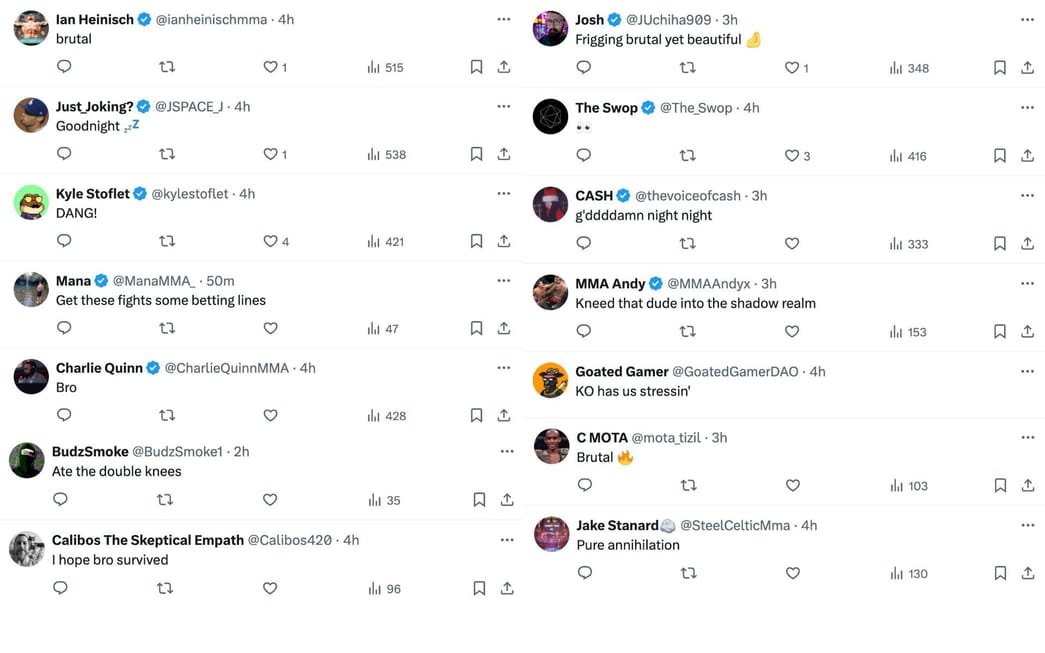1045x653 pixels.
Task: Open more options on Josh's tweet
Action: (1027, 20)
